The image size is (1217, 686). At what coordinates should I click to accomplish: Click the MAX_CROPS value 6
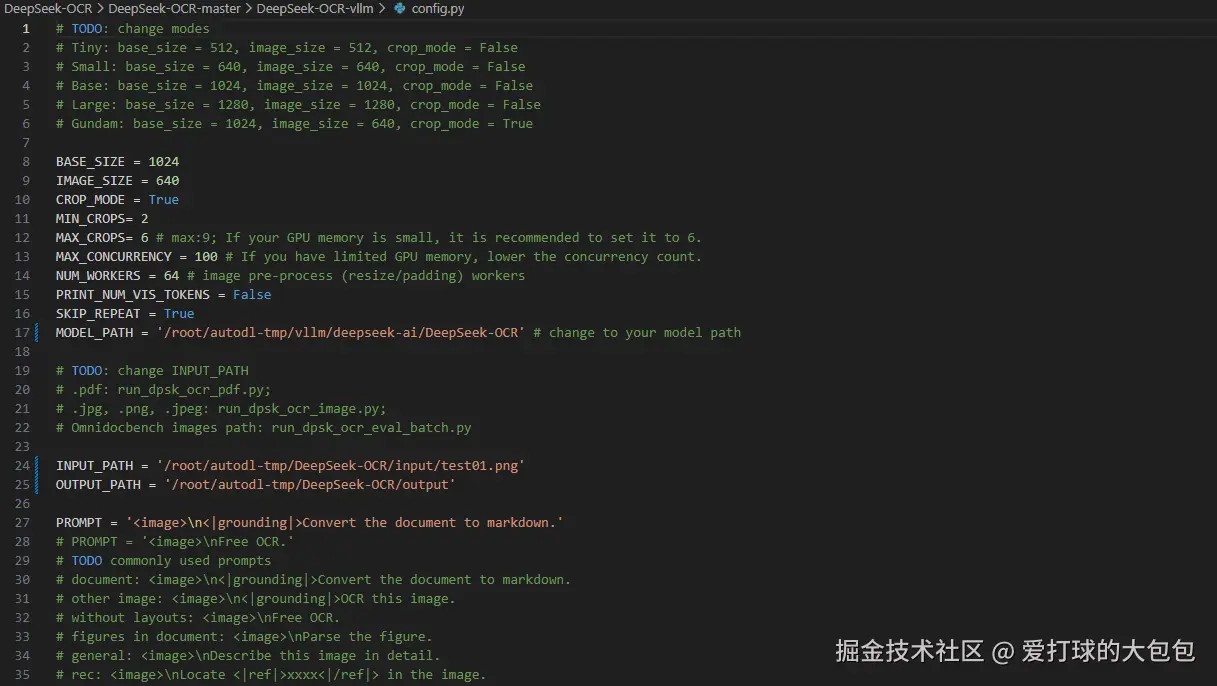click(x=144, y=238)
